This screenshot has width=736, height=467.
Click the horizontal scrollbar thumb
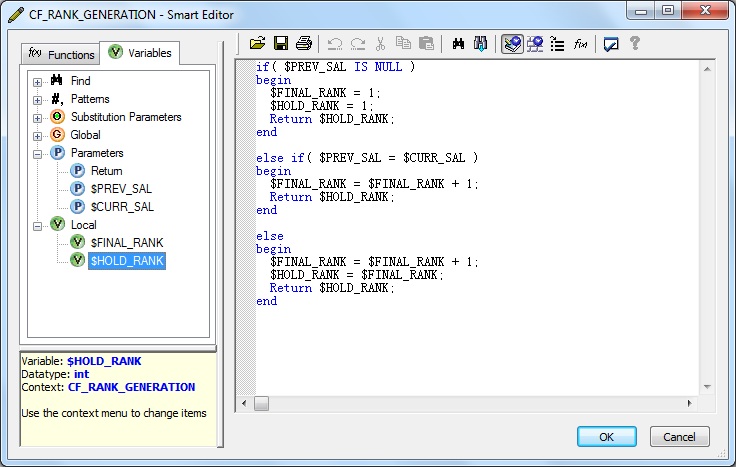(x=261, y=403)
